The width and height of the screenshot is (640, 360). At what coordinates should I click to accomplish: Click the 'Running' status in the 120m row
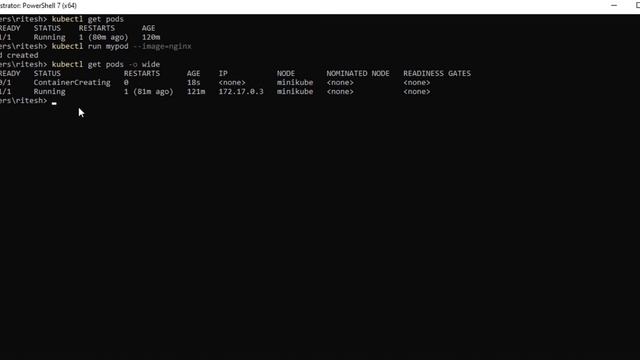49,37
